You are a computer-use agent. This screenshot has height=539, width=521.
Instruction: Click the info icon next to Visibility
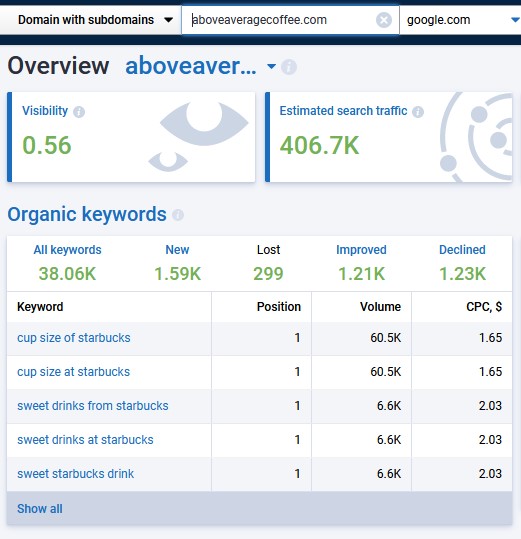[79, 112]
